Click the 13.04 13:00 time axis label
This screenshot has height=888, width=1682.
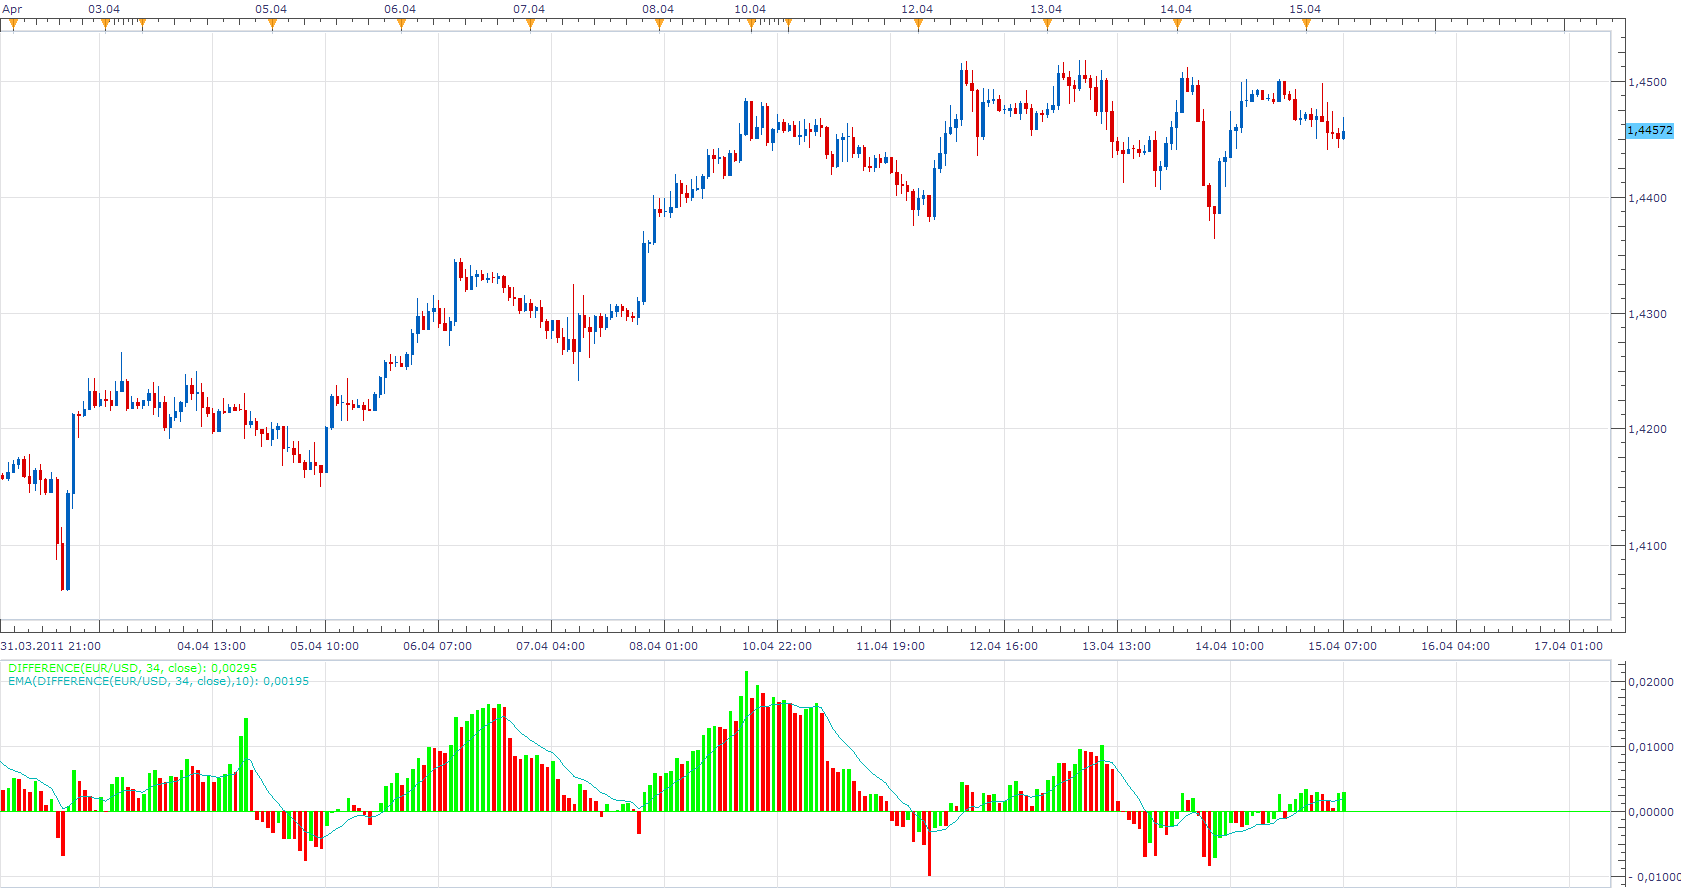[x=1116, y=646]
